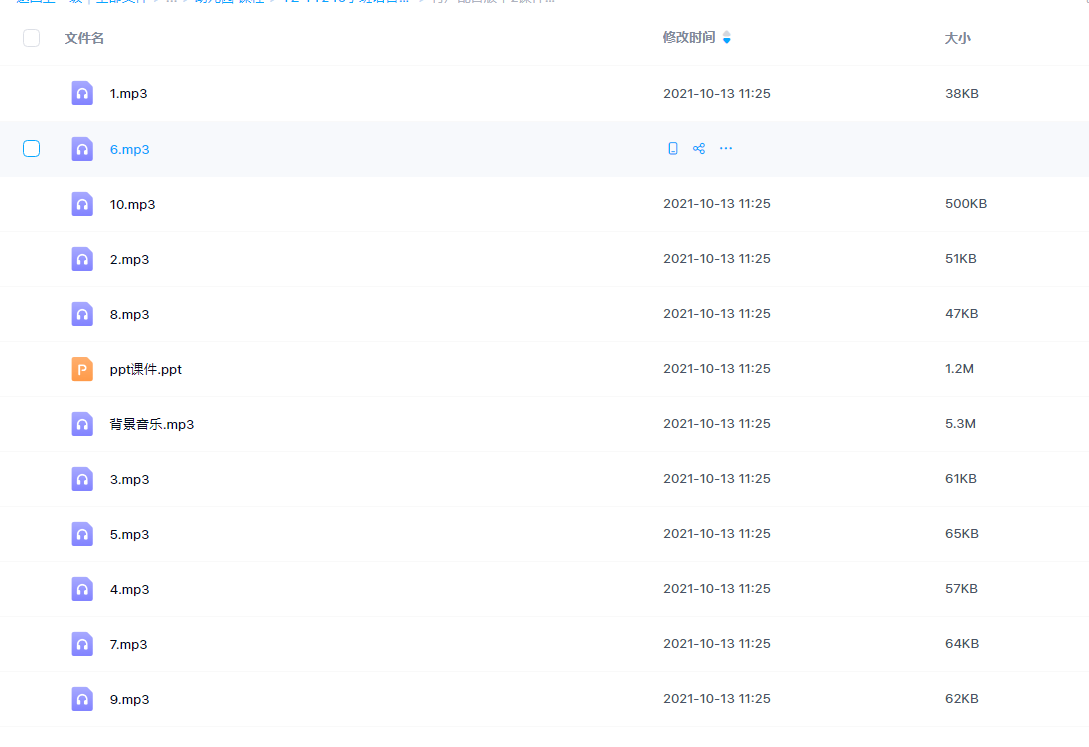Click the share icon for 6.mp3

699,149
